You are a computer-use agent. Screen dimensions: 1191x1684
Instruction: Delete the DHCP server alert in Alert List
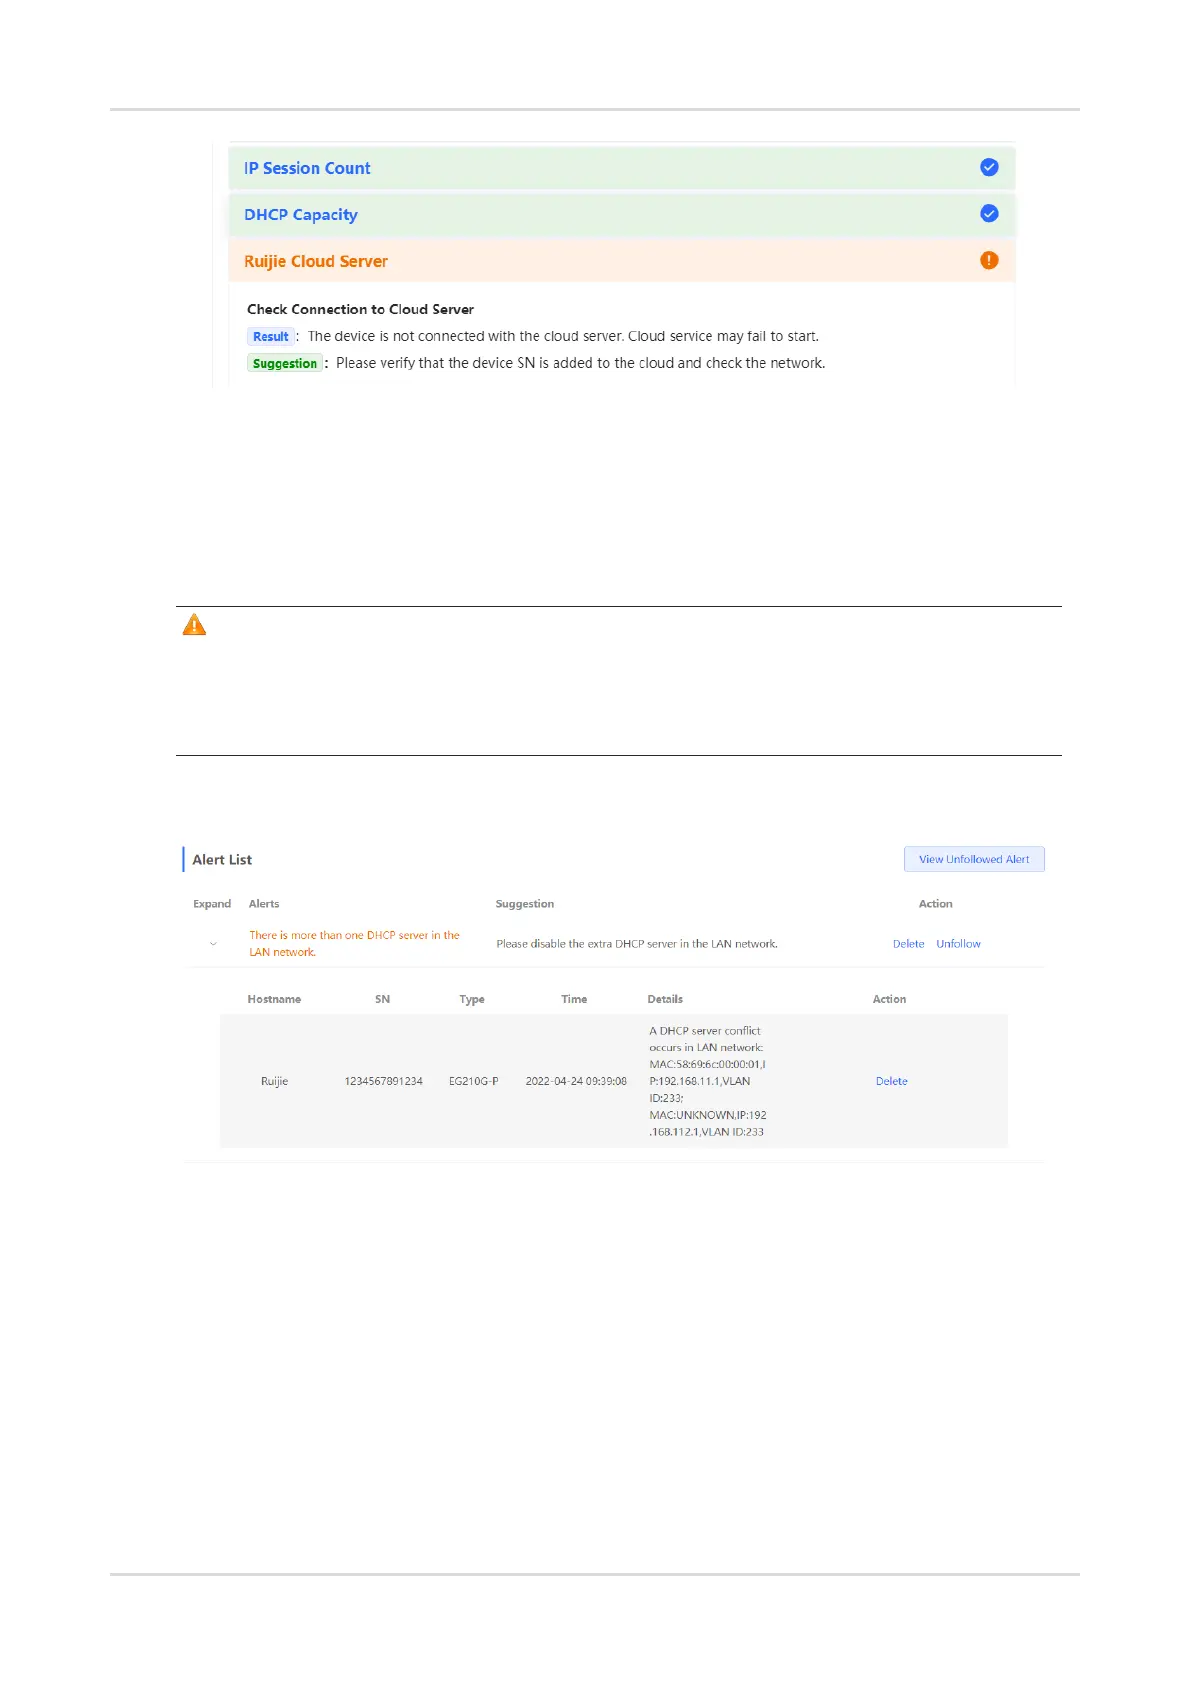[908, 944]
